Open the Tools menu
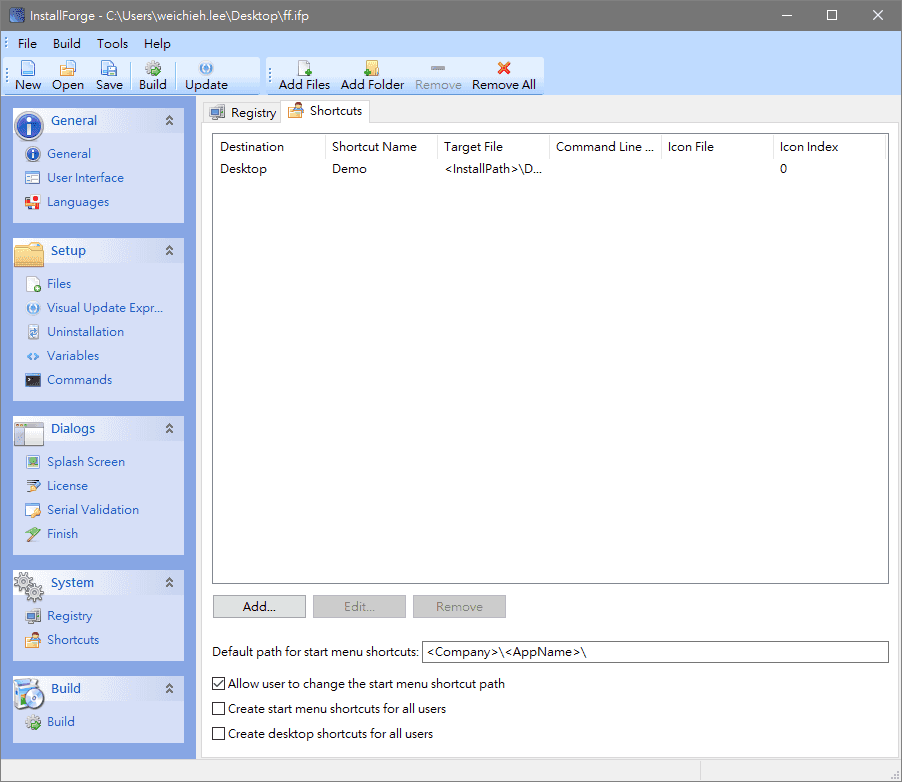902x782 pixels. coord(112,44)
